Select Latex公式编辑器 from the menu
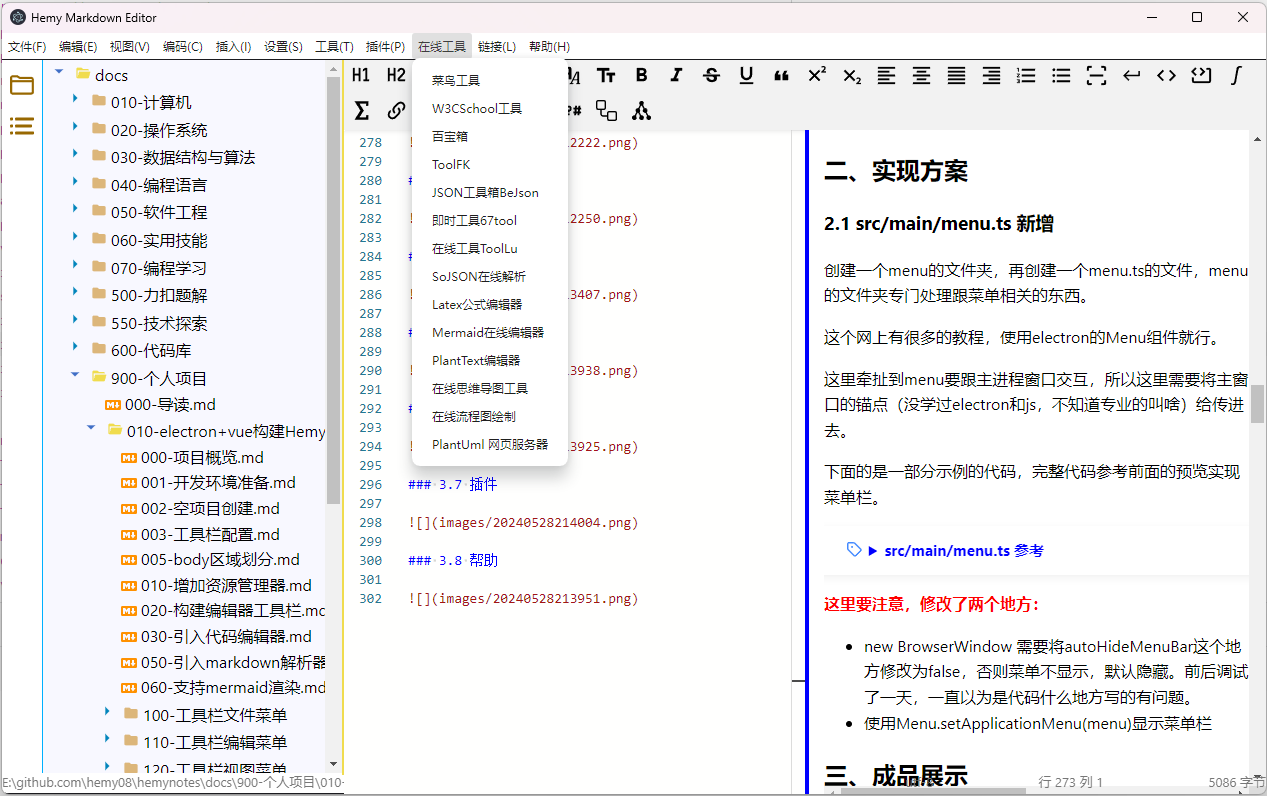Viewport: 1267px width, 796px height. [x=477, y=304]
